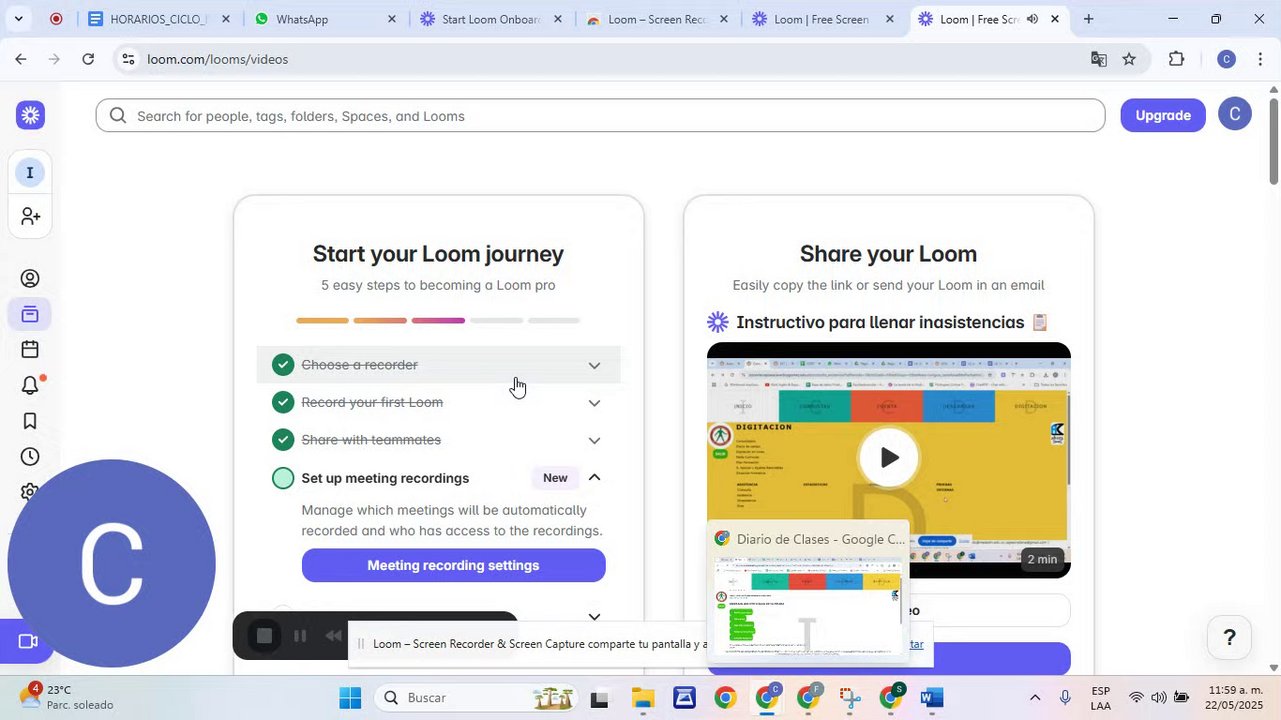Switch to the Loom – Screen Recorder tab

coord(658,19)
